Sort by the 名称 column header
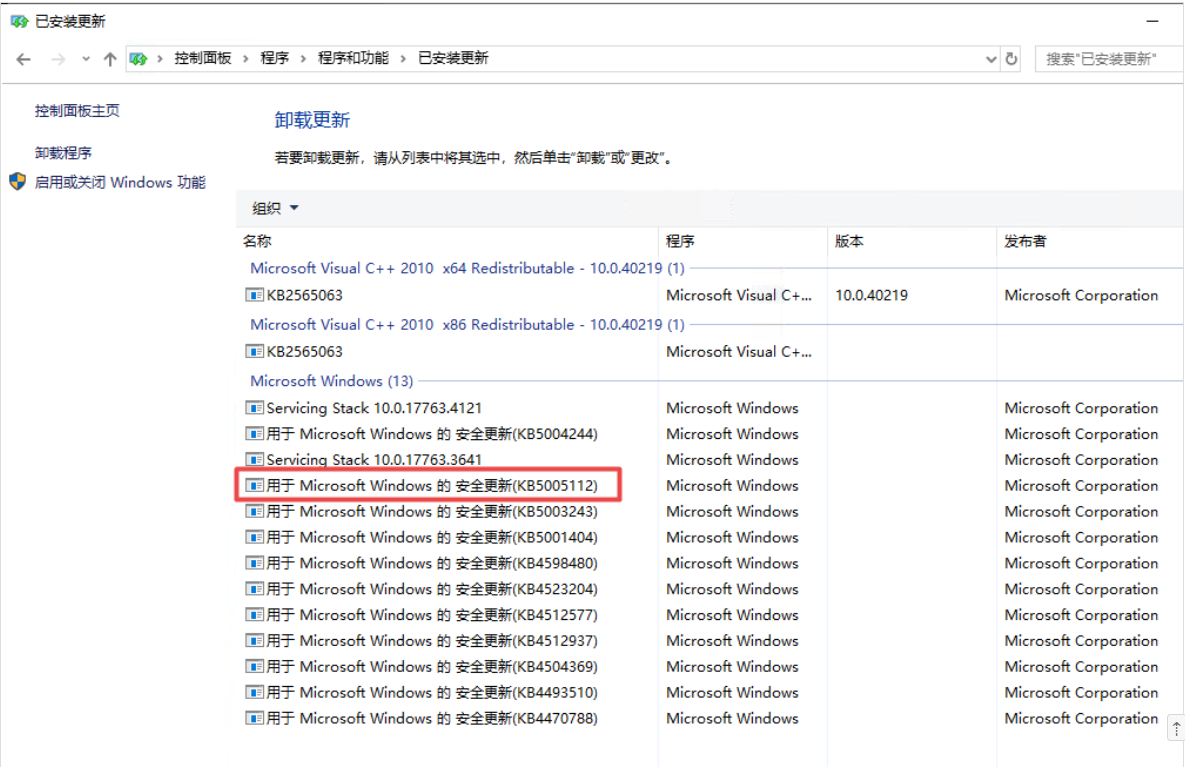1185x767 pixels. pyautogui.click(x=257, y=241)
